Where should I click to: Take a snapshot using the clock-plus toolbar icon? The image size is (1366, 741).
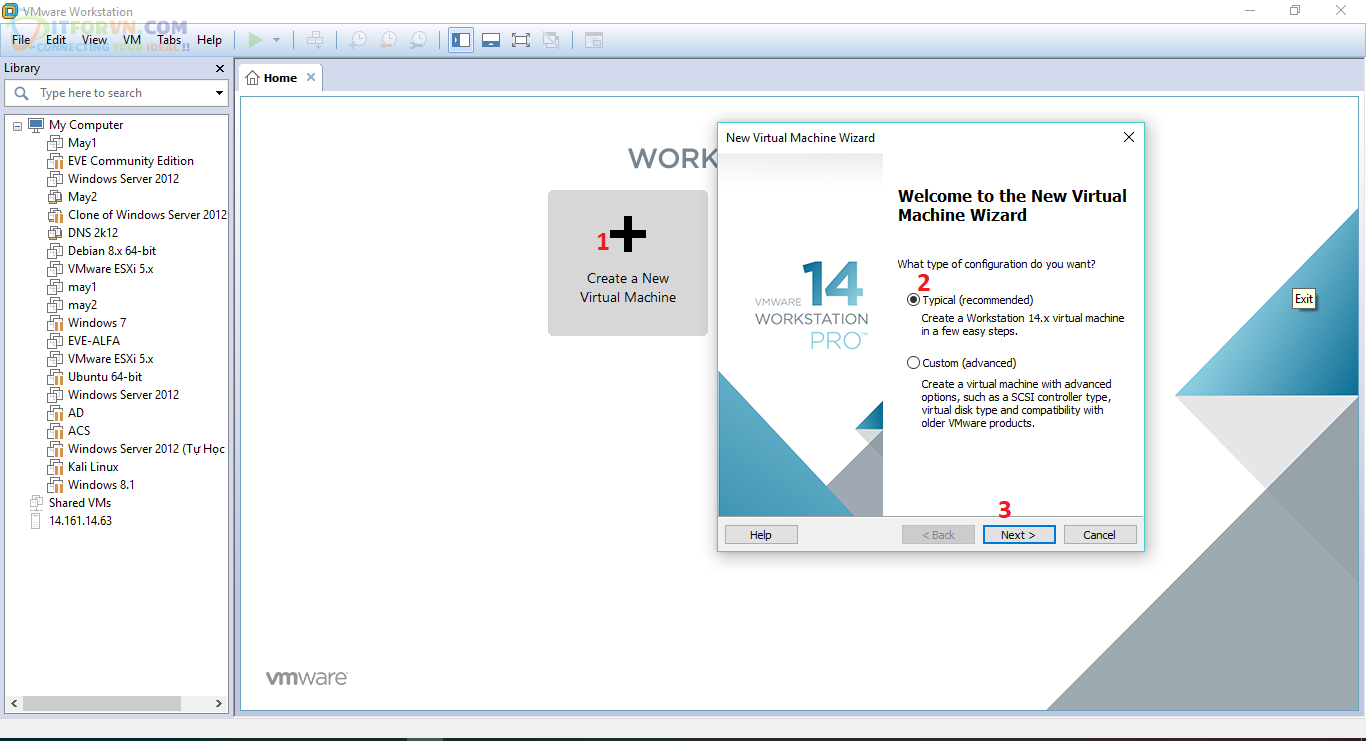tap(357, 40)
